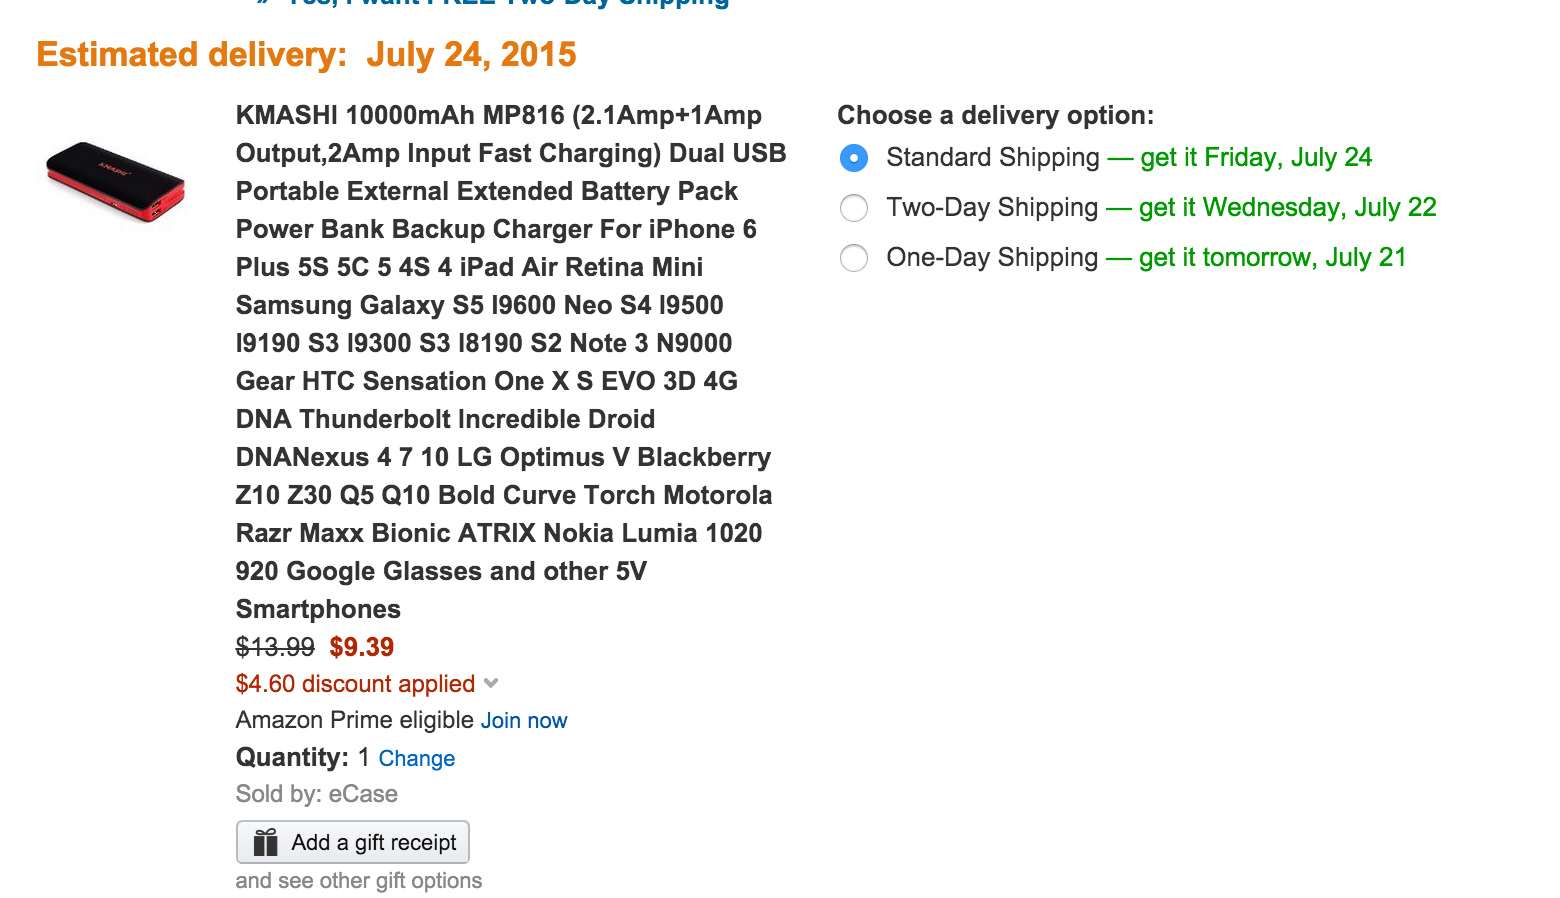Image resolution: width=1560 pixels, height=898 pixels.
Task: Click Add a gift receipt
Action: coord(352,842)
